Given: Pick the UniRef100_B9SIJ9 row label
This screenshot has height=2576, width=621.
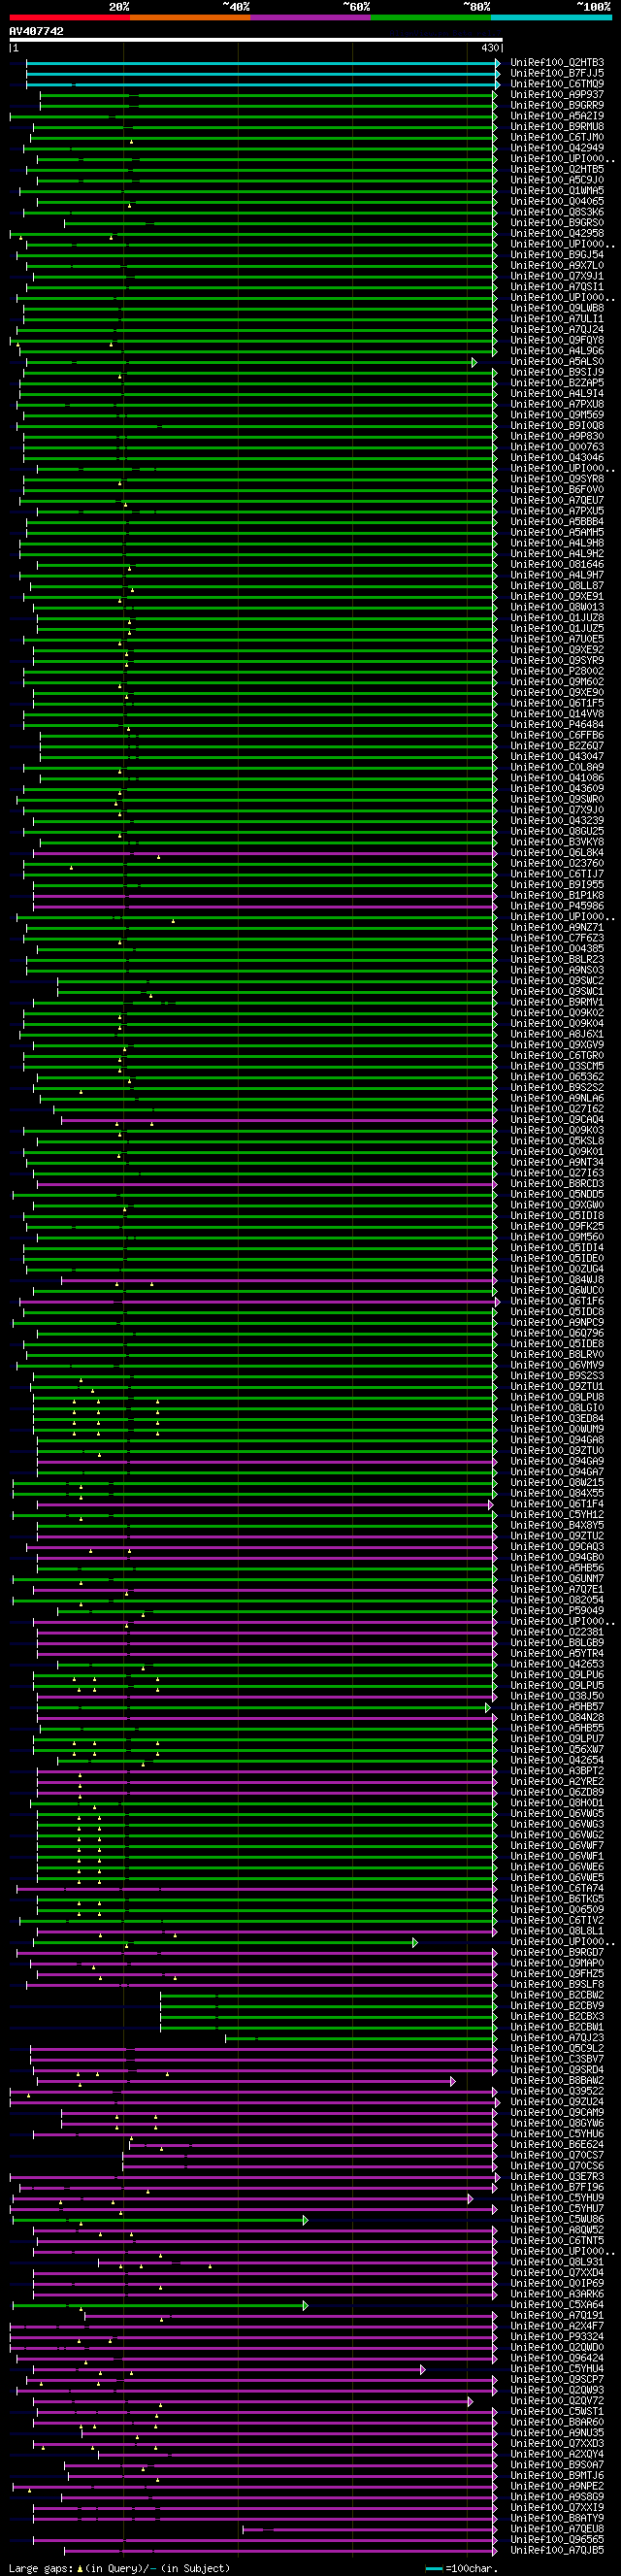Looking at the screenshot, I should [557, 372].
